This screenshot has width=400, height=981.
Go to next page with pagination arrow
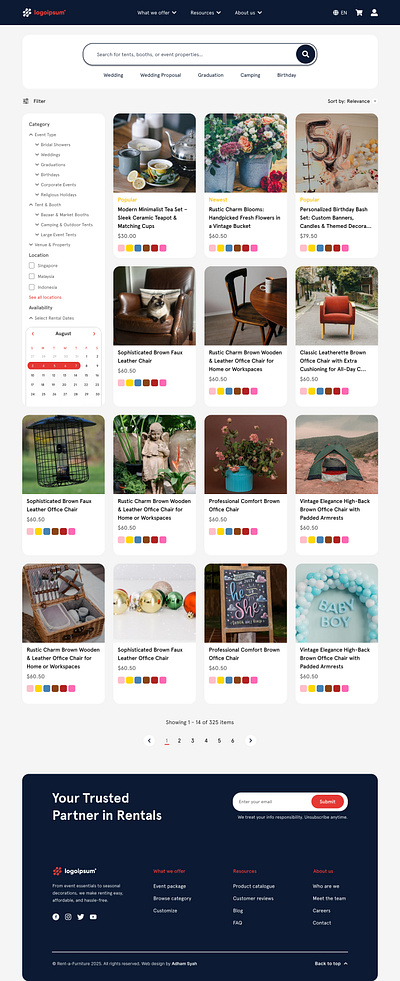point(250,740)
